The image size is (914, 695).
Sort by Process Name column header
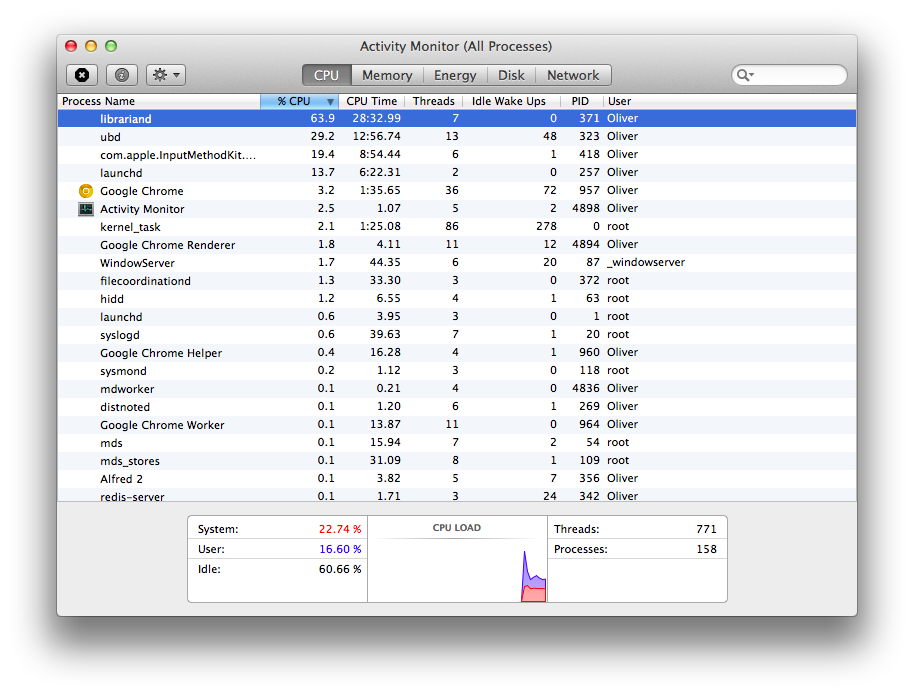pos(159,101)
